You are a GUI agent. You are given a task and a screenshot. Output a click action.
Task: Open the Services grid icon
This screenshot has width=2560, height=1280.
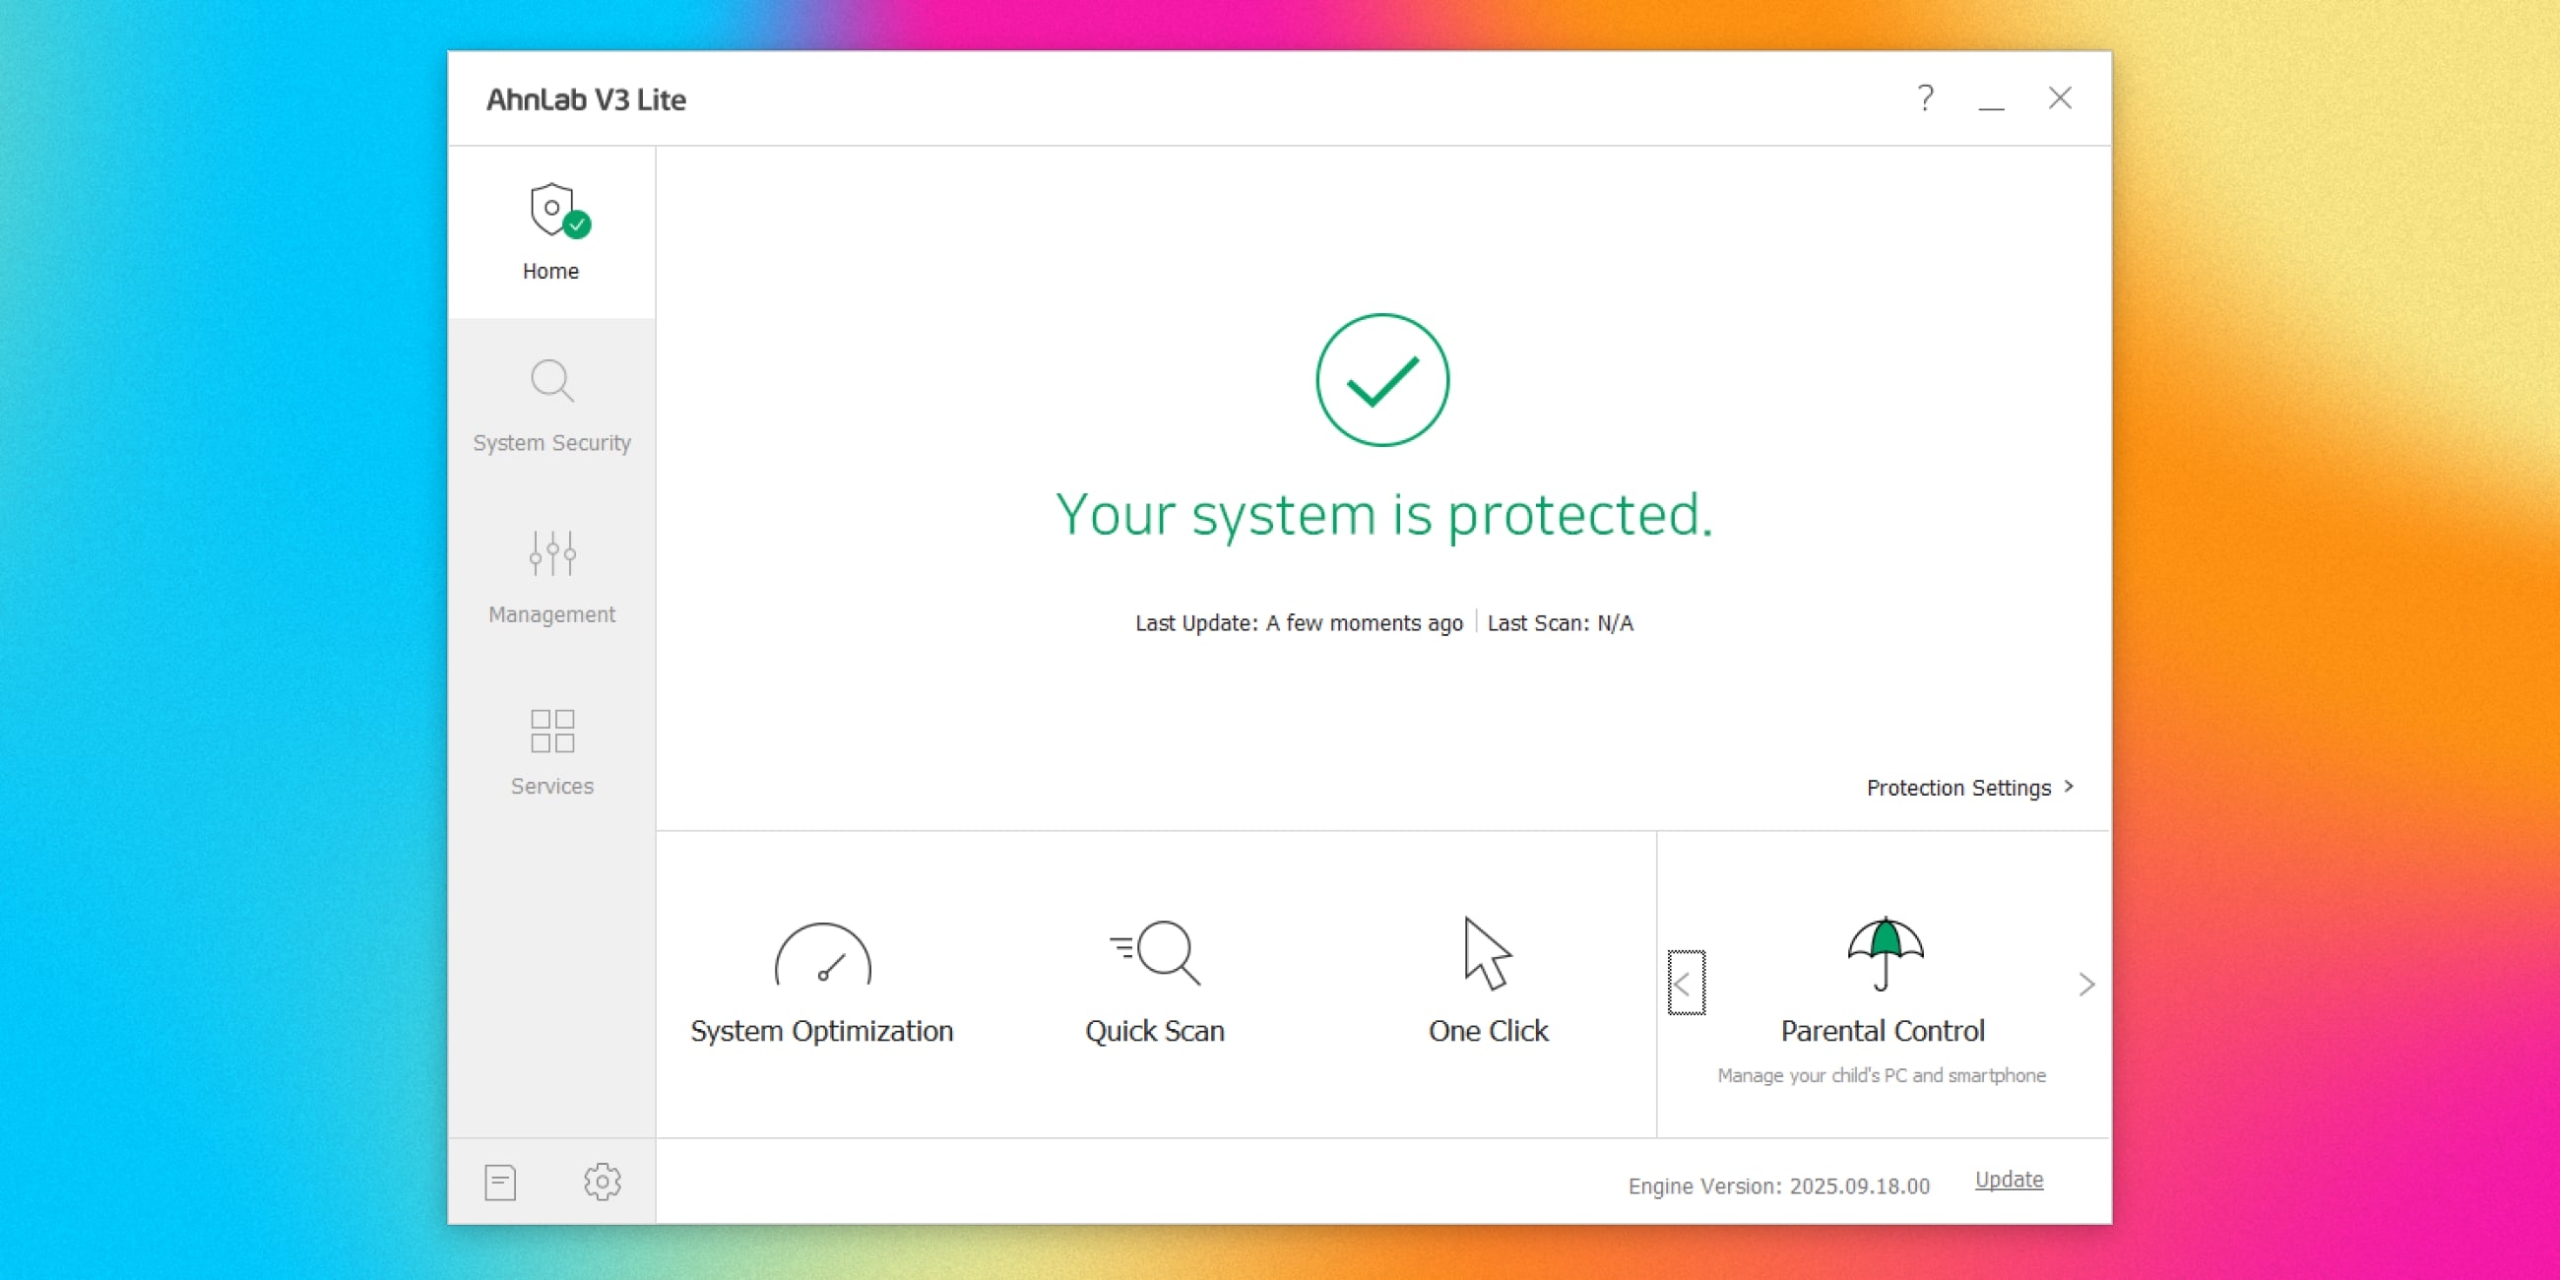click(552, 731)
